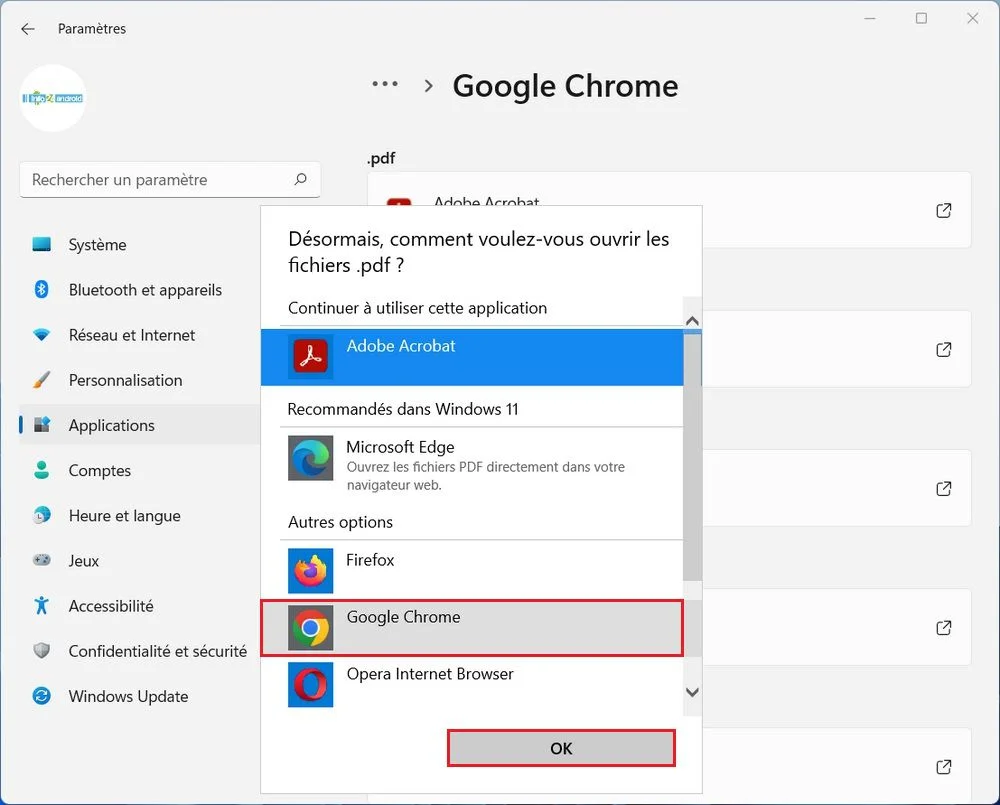1000x805 pixels.
Task: Open the external link icon on the .pdf row
Action: [944, 210]
